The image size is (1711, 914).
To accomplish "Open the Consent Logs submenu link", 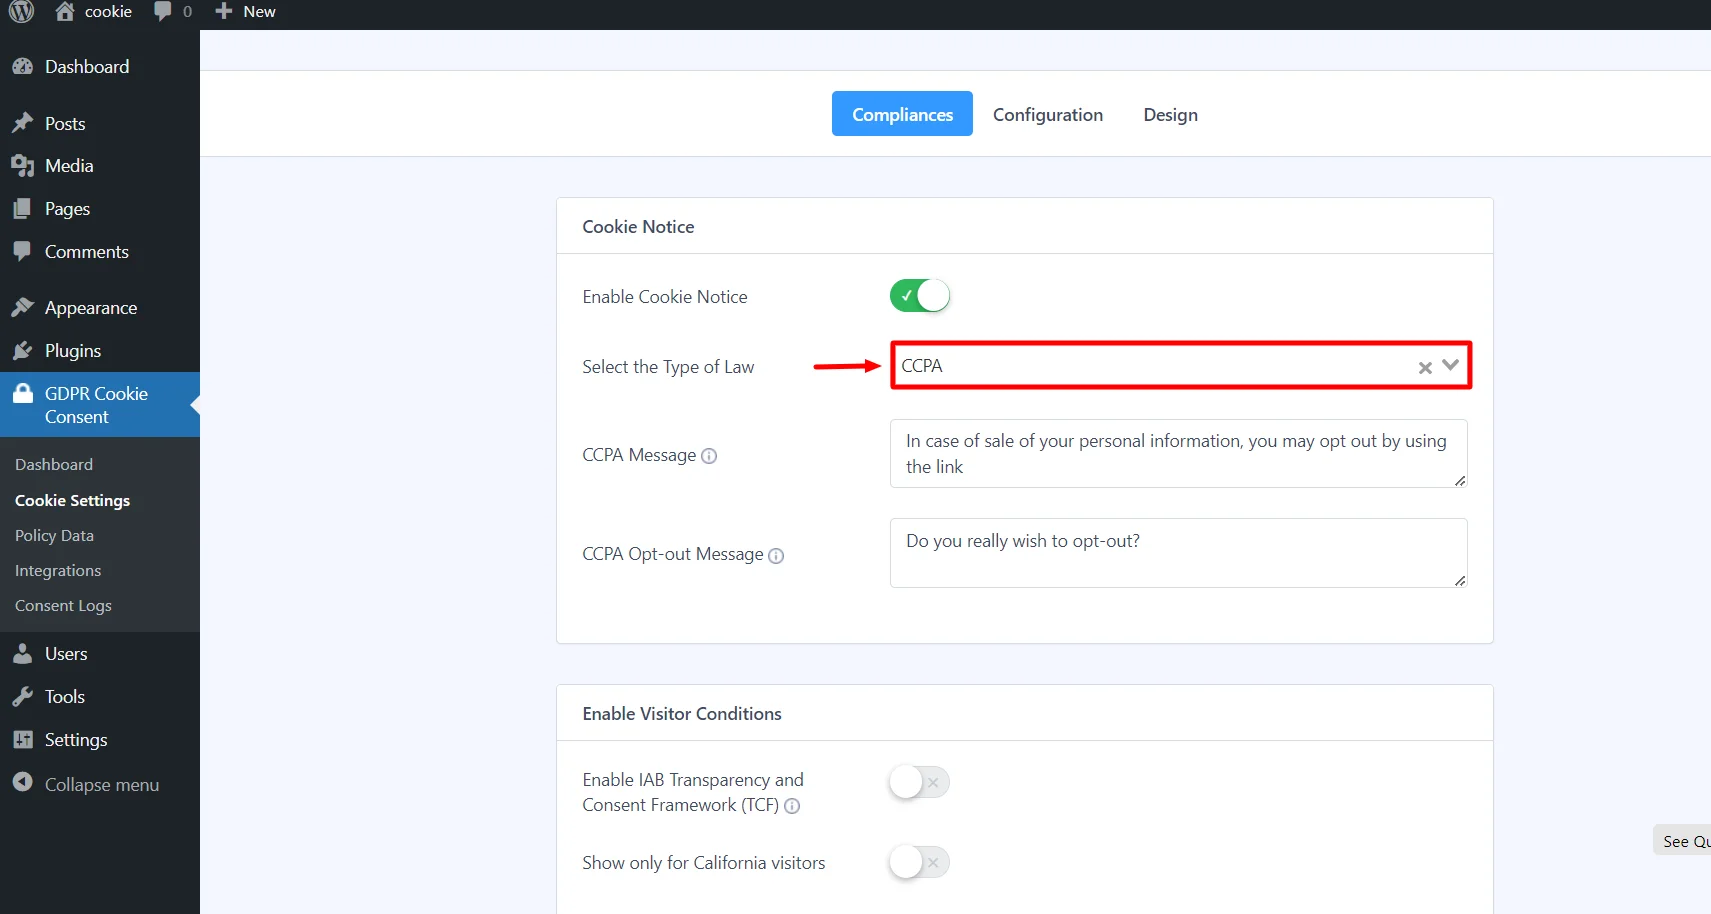I will [x=63, y=606].
